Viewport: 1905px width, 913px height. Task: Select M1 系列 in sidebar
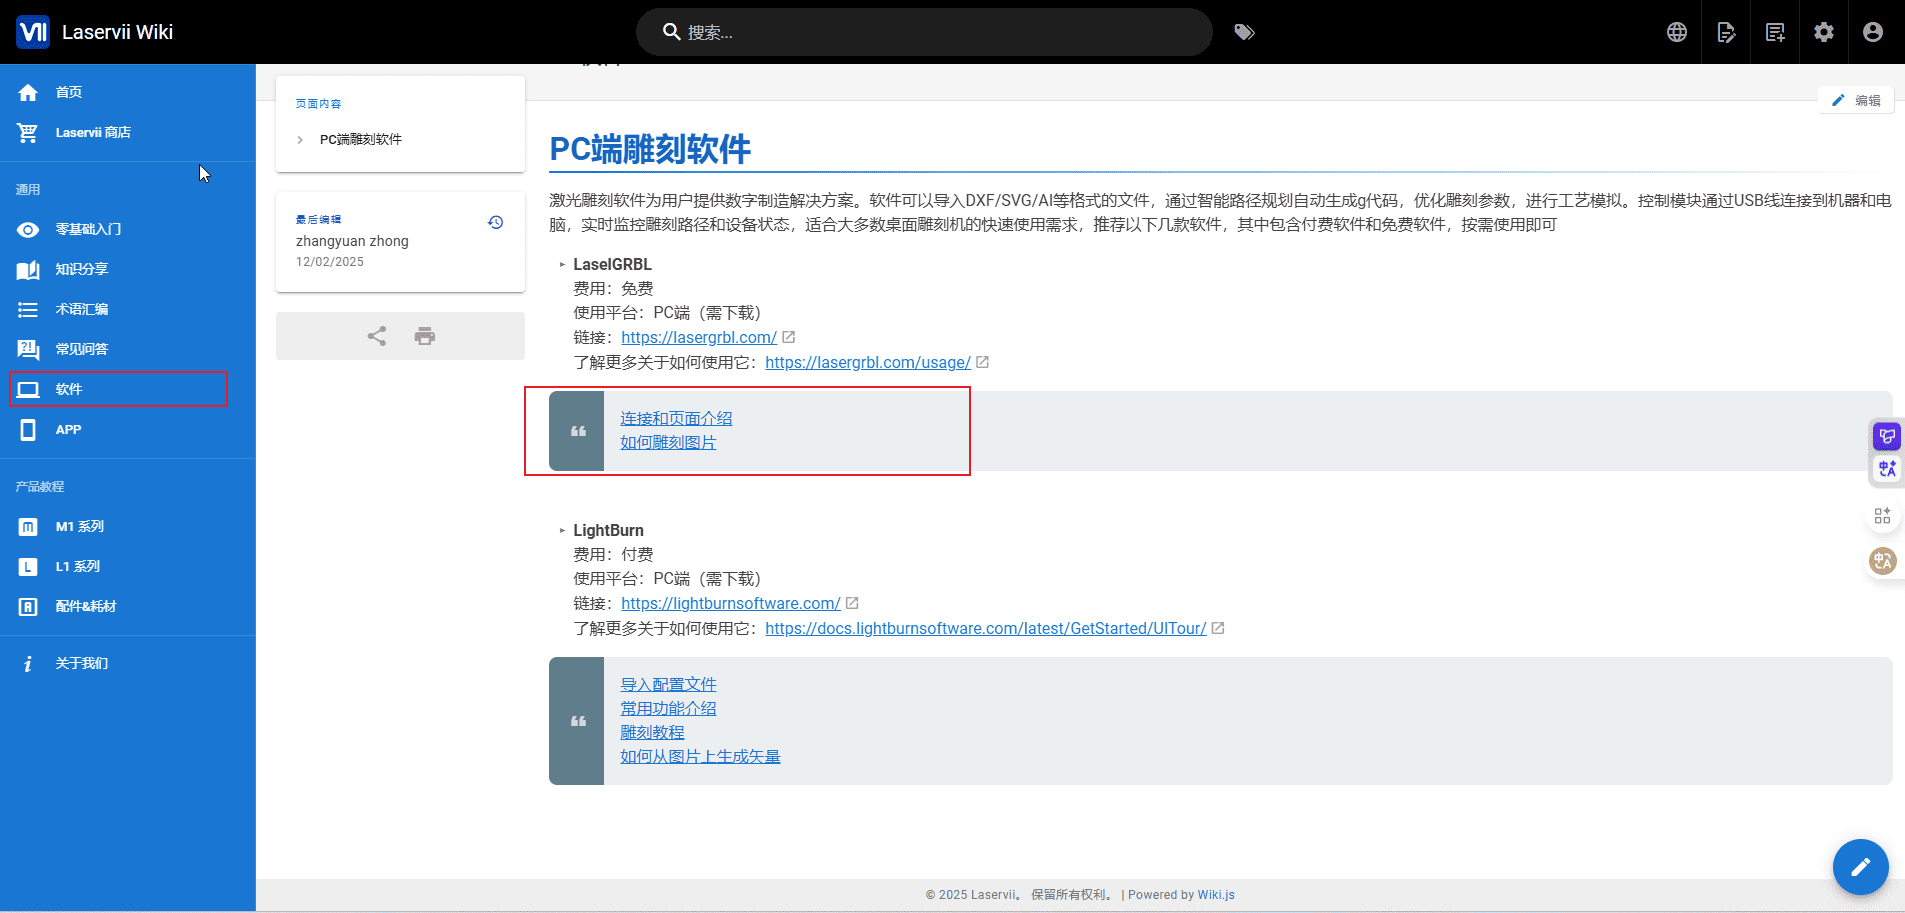pos(79,526)
